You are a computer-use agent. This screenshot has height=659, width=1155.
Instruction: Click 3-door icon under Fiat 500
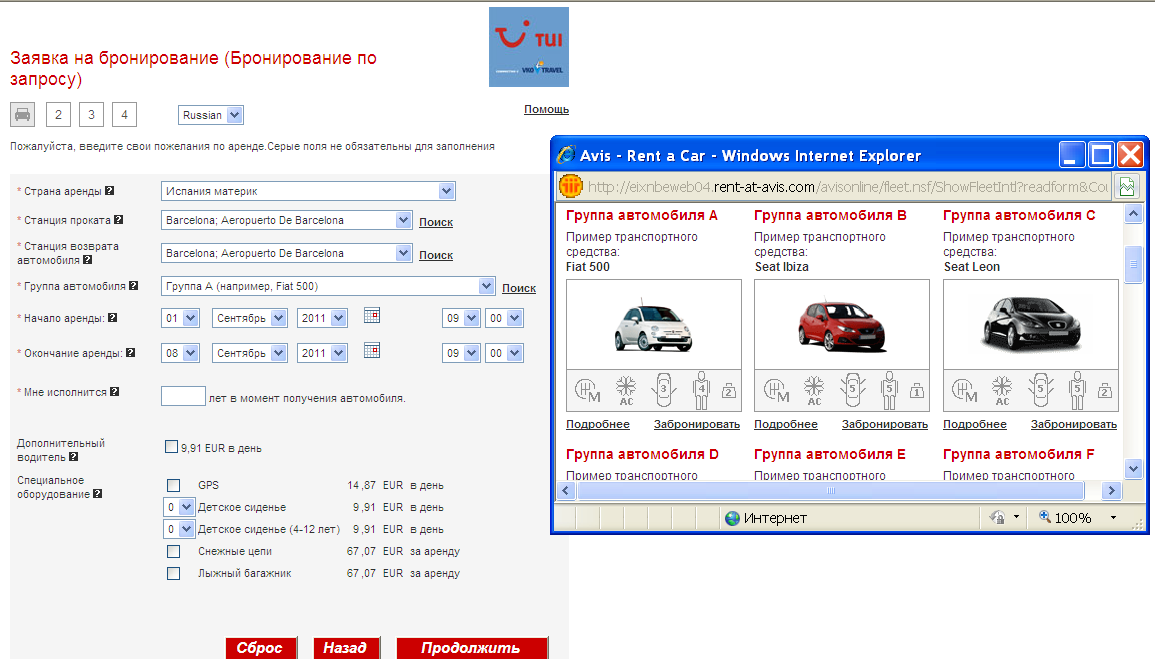664,390
